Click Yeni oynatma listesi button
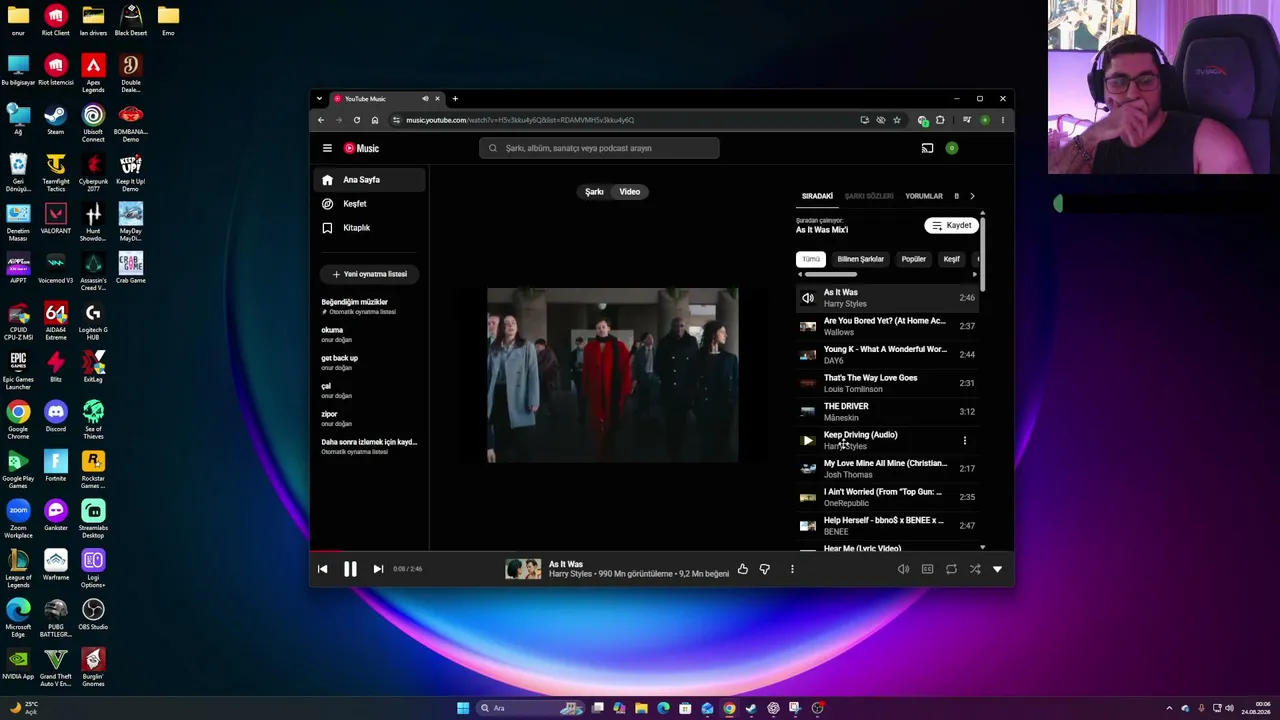The height and width of the screenshot is (720, 1280). pos(370,274)
